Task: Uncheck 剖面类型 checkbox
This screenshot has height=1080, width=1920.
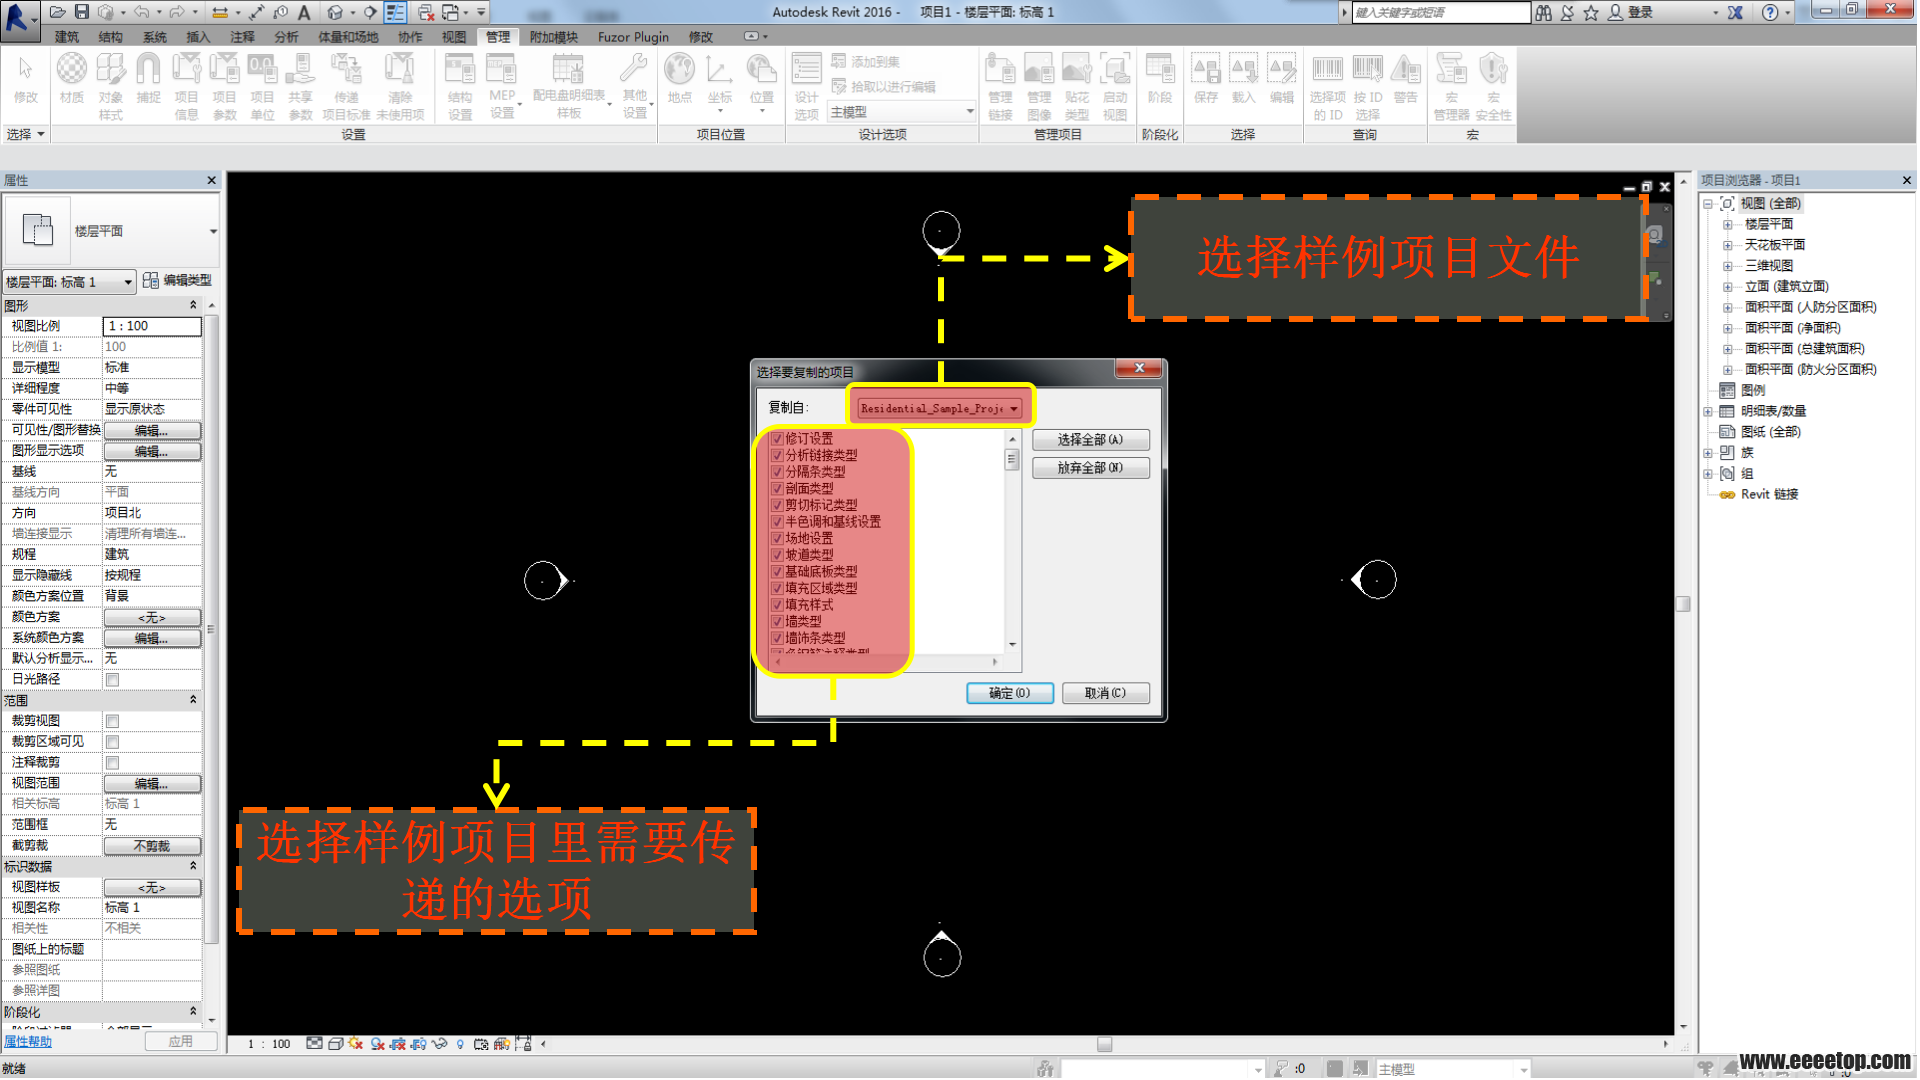Action: coord(777,489)
